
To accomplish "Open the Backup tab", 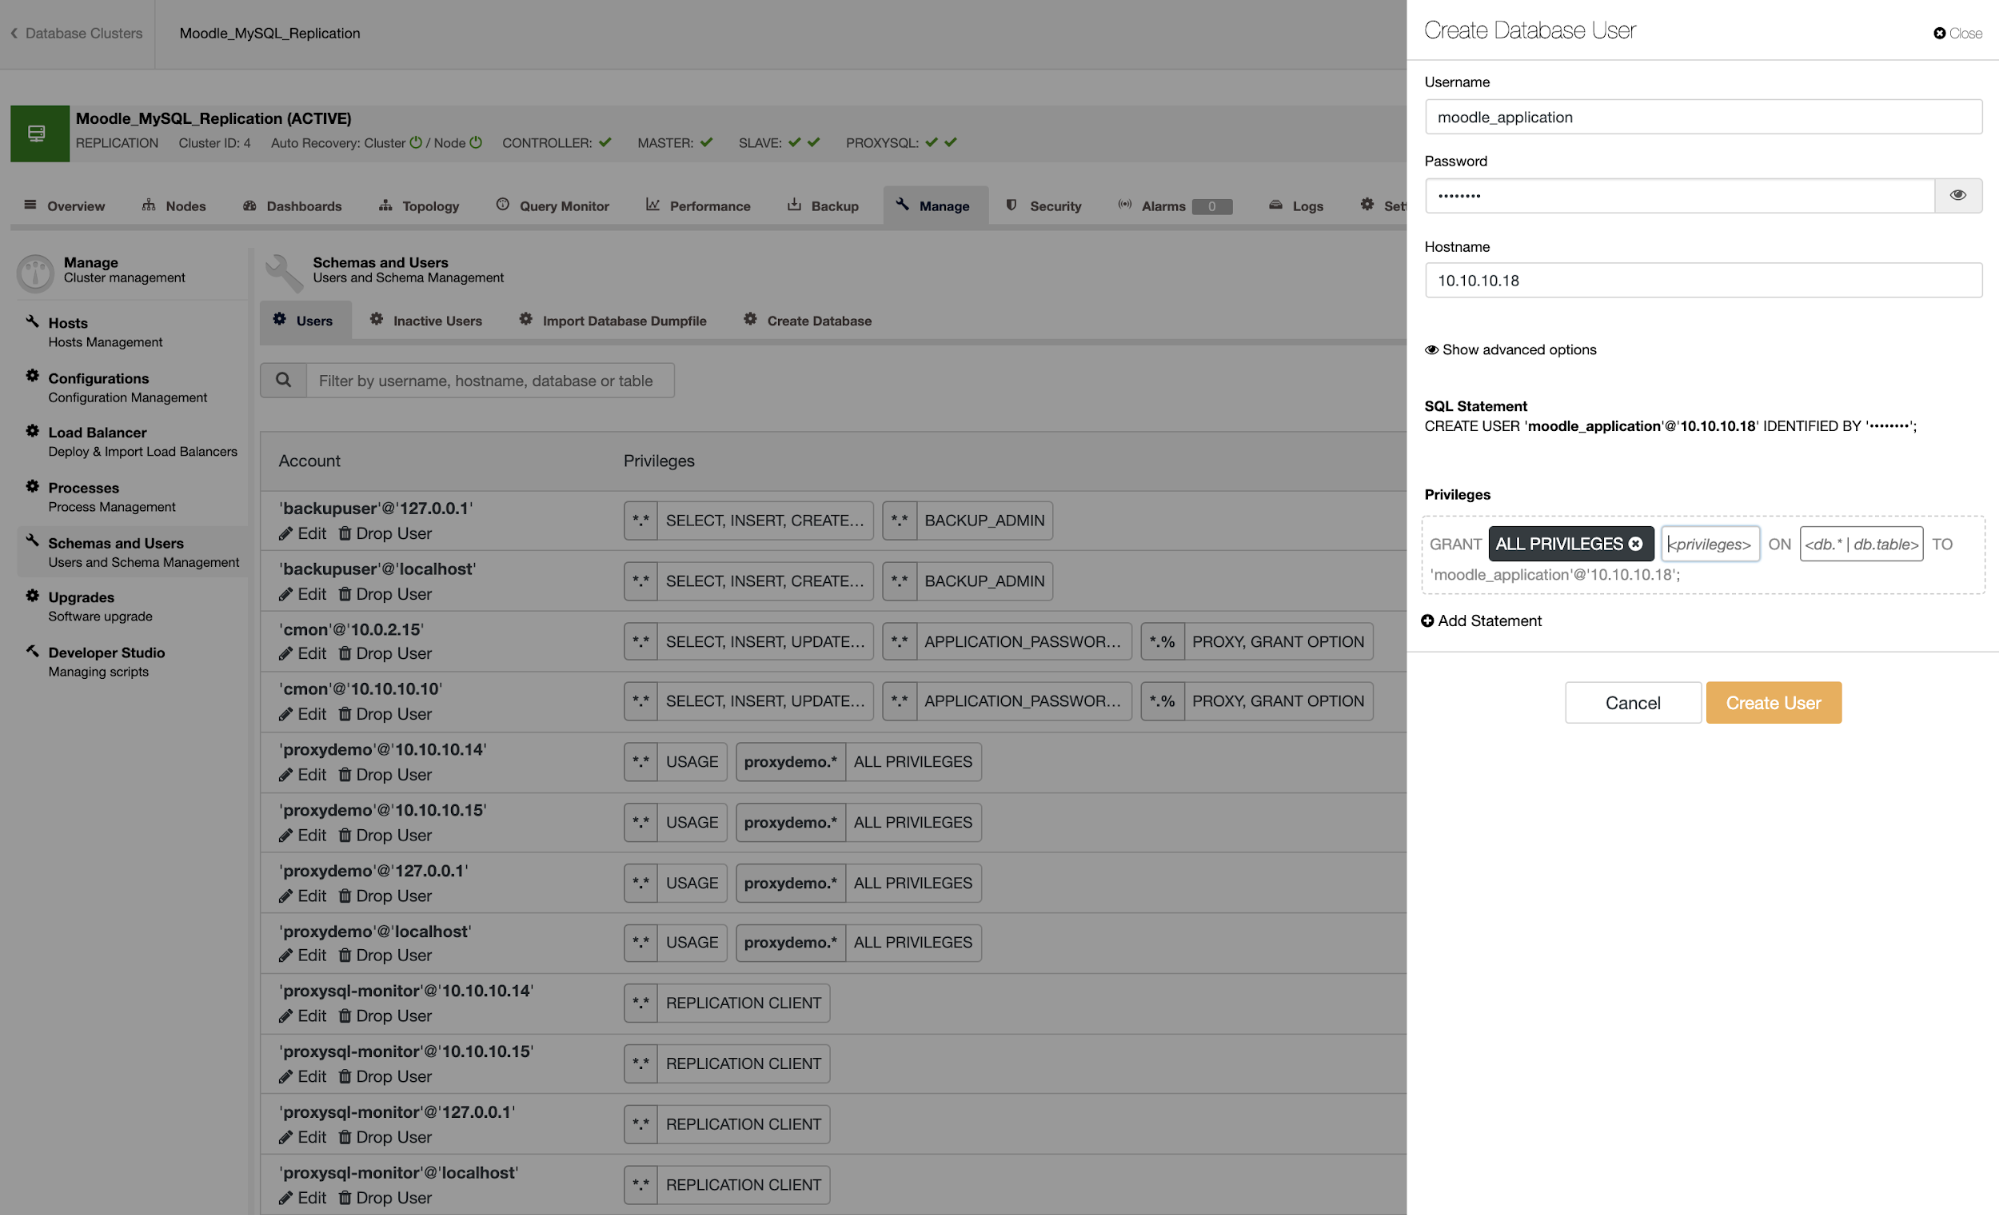I will [x=823, y=206].
